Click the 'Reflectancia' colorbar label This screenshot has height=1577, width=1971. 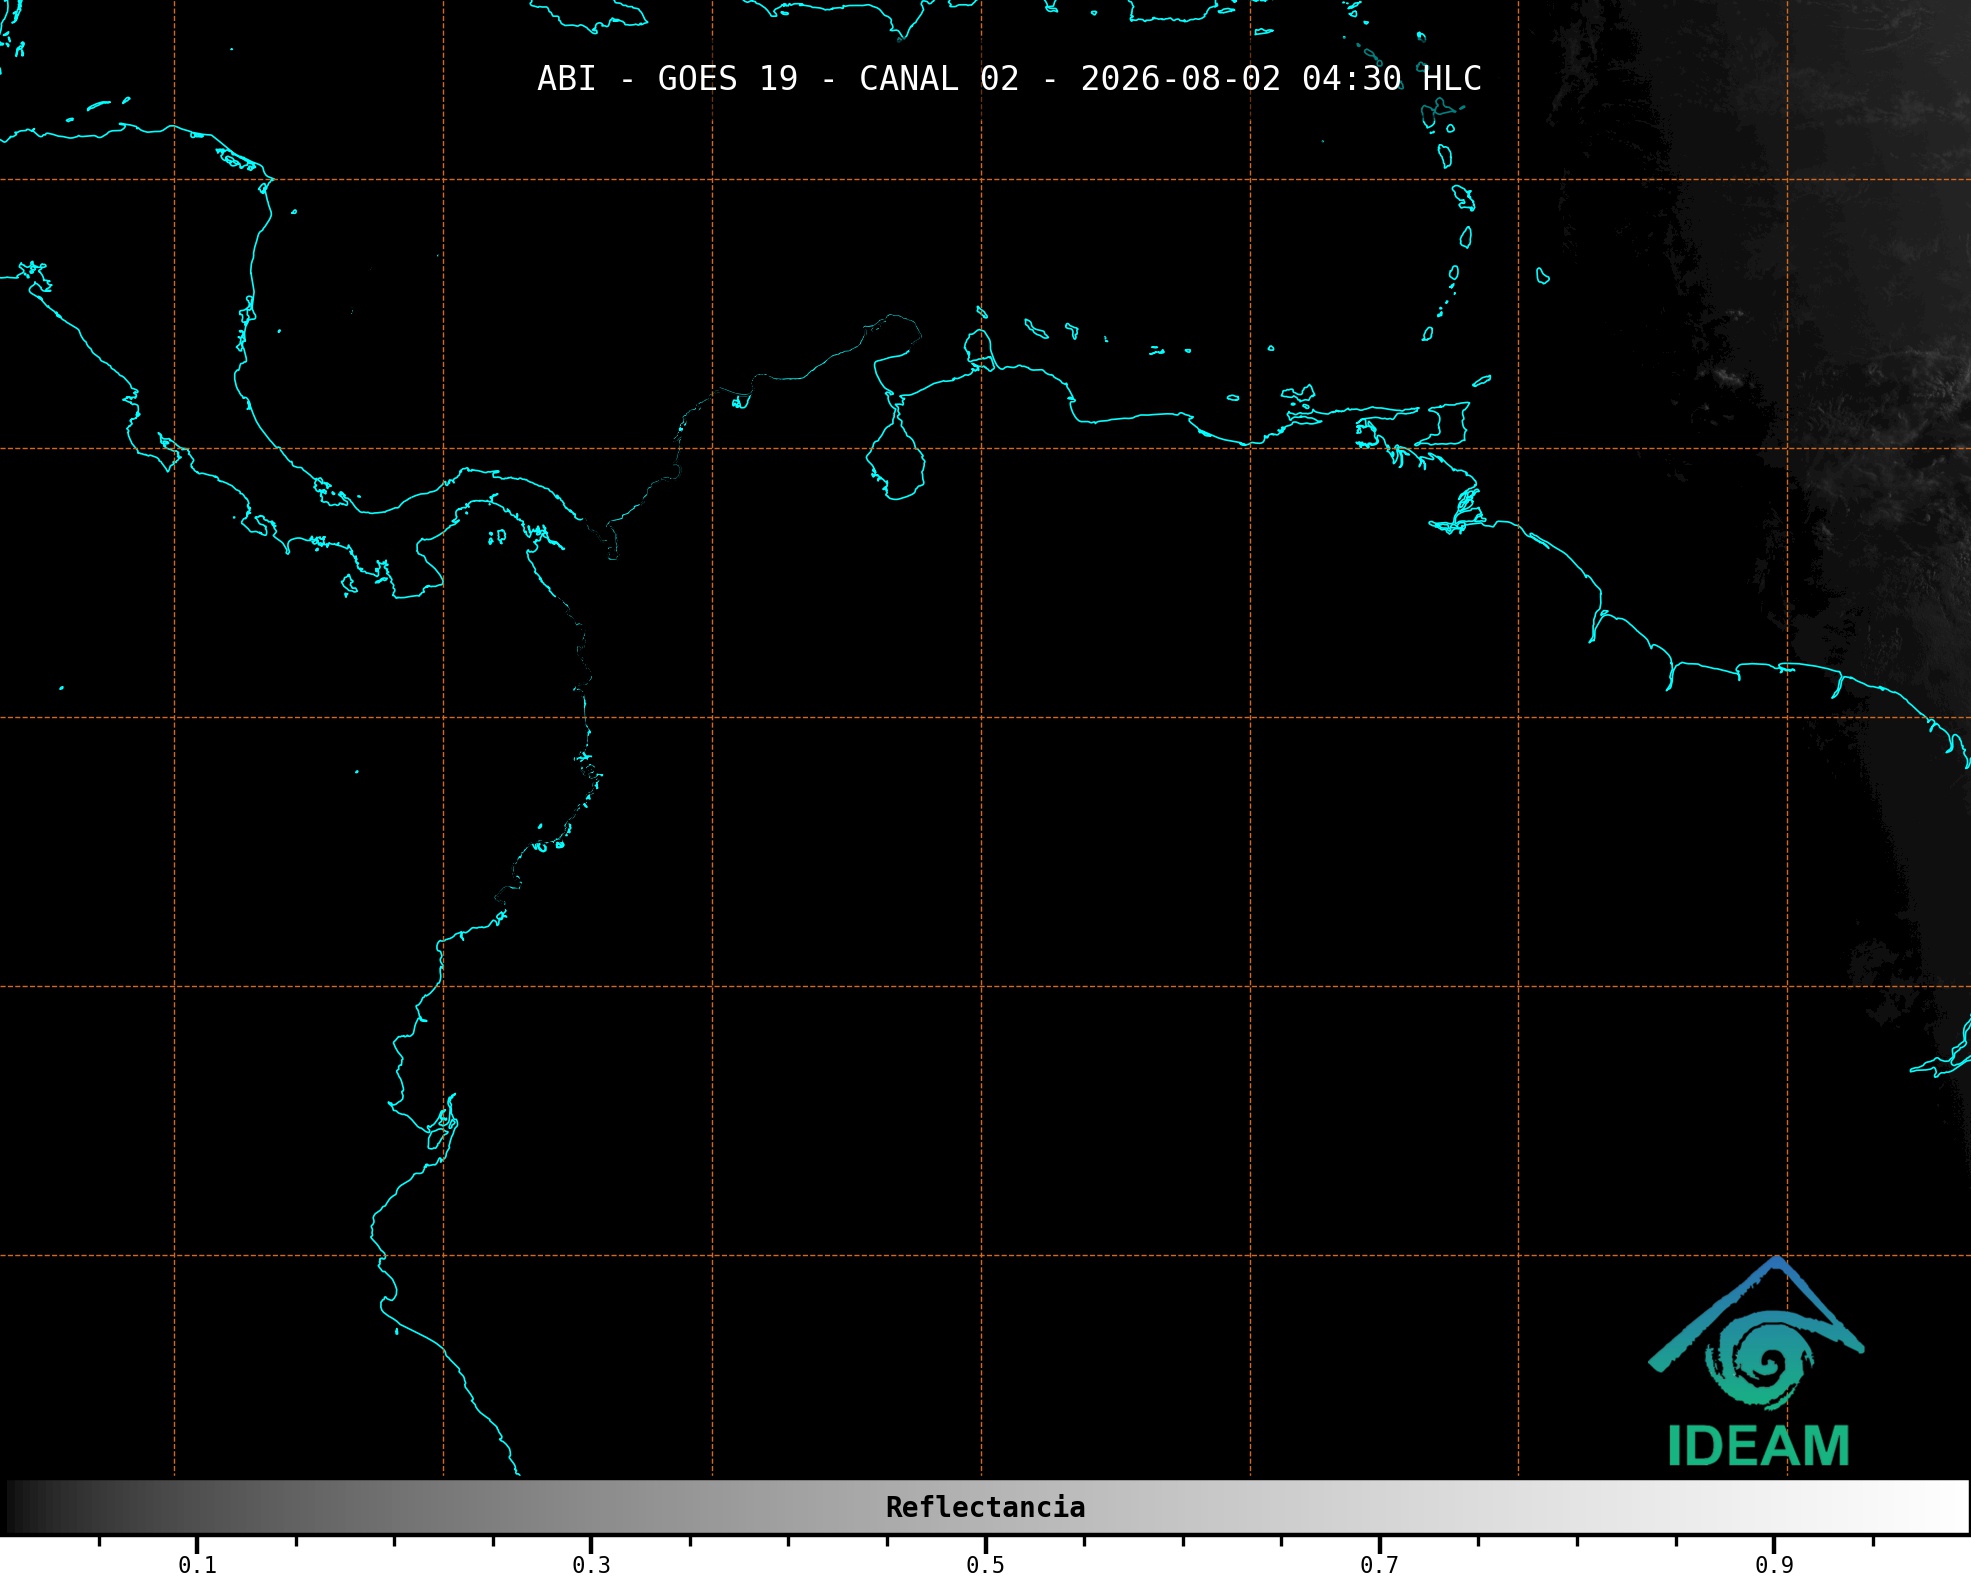[985, 1507]
